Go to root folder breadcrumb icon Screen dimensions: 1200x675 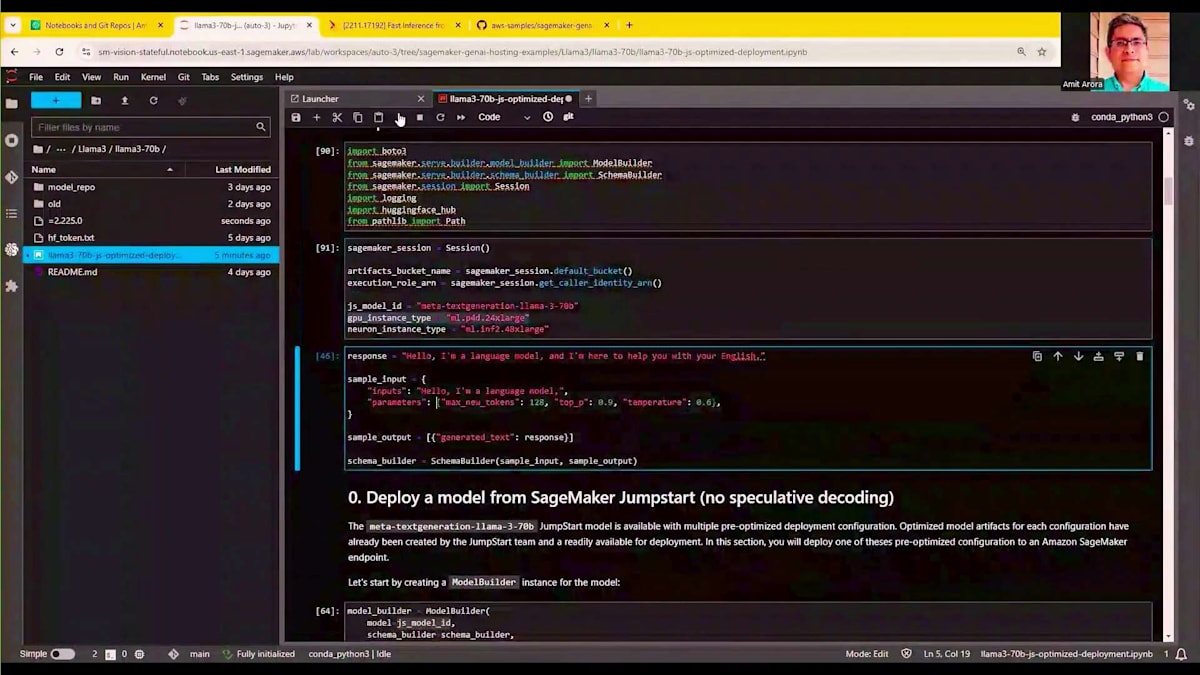click(x=38, y=149)
